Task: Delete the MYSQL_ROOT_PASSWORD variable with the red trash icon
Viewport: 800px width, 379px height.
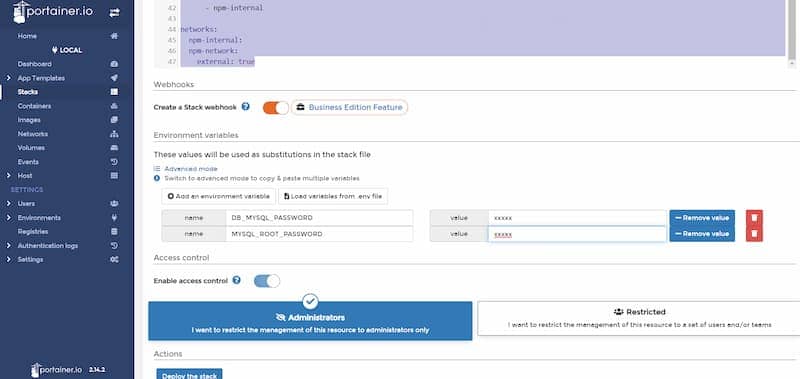Action: tap(754, 234)
